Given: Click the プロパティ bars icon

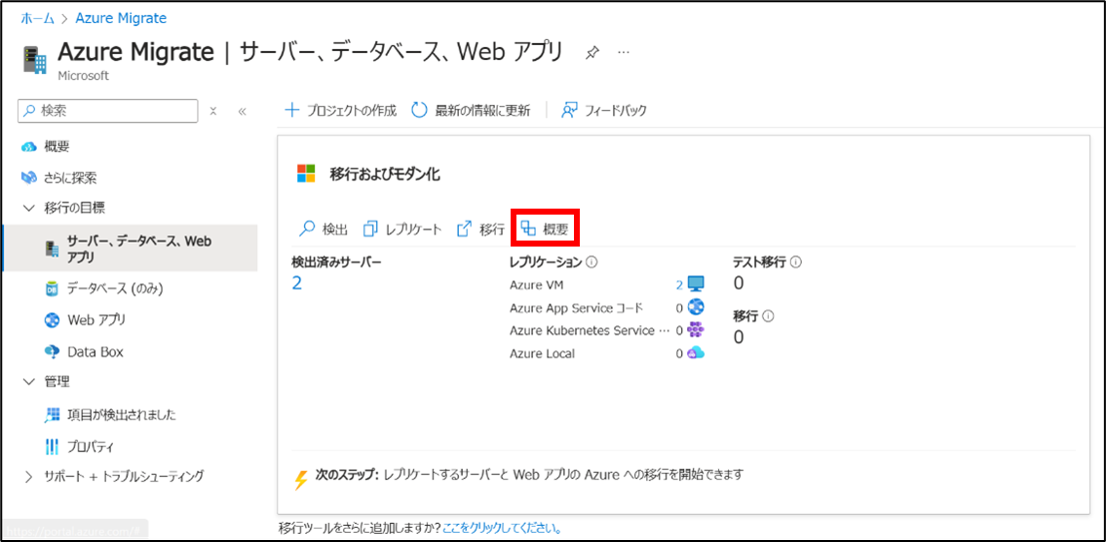Looking at the screenshot, I should (x=51, y=446).
